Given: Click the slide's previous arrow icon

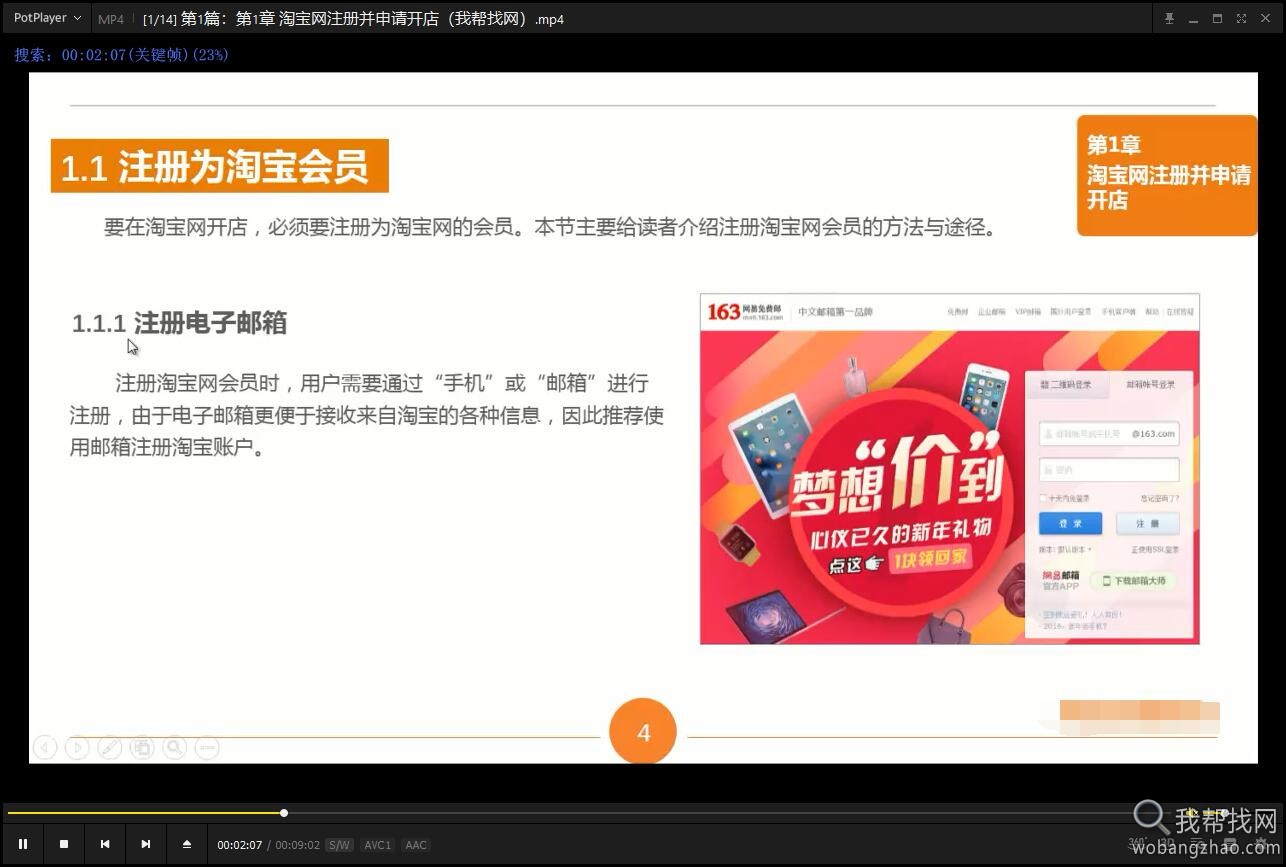Looking at the screenshot, I should tap(44, 747).
